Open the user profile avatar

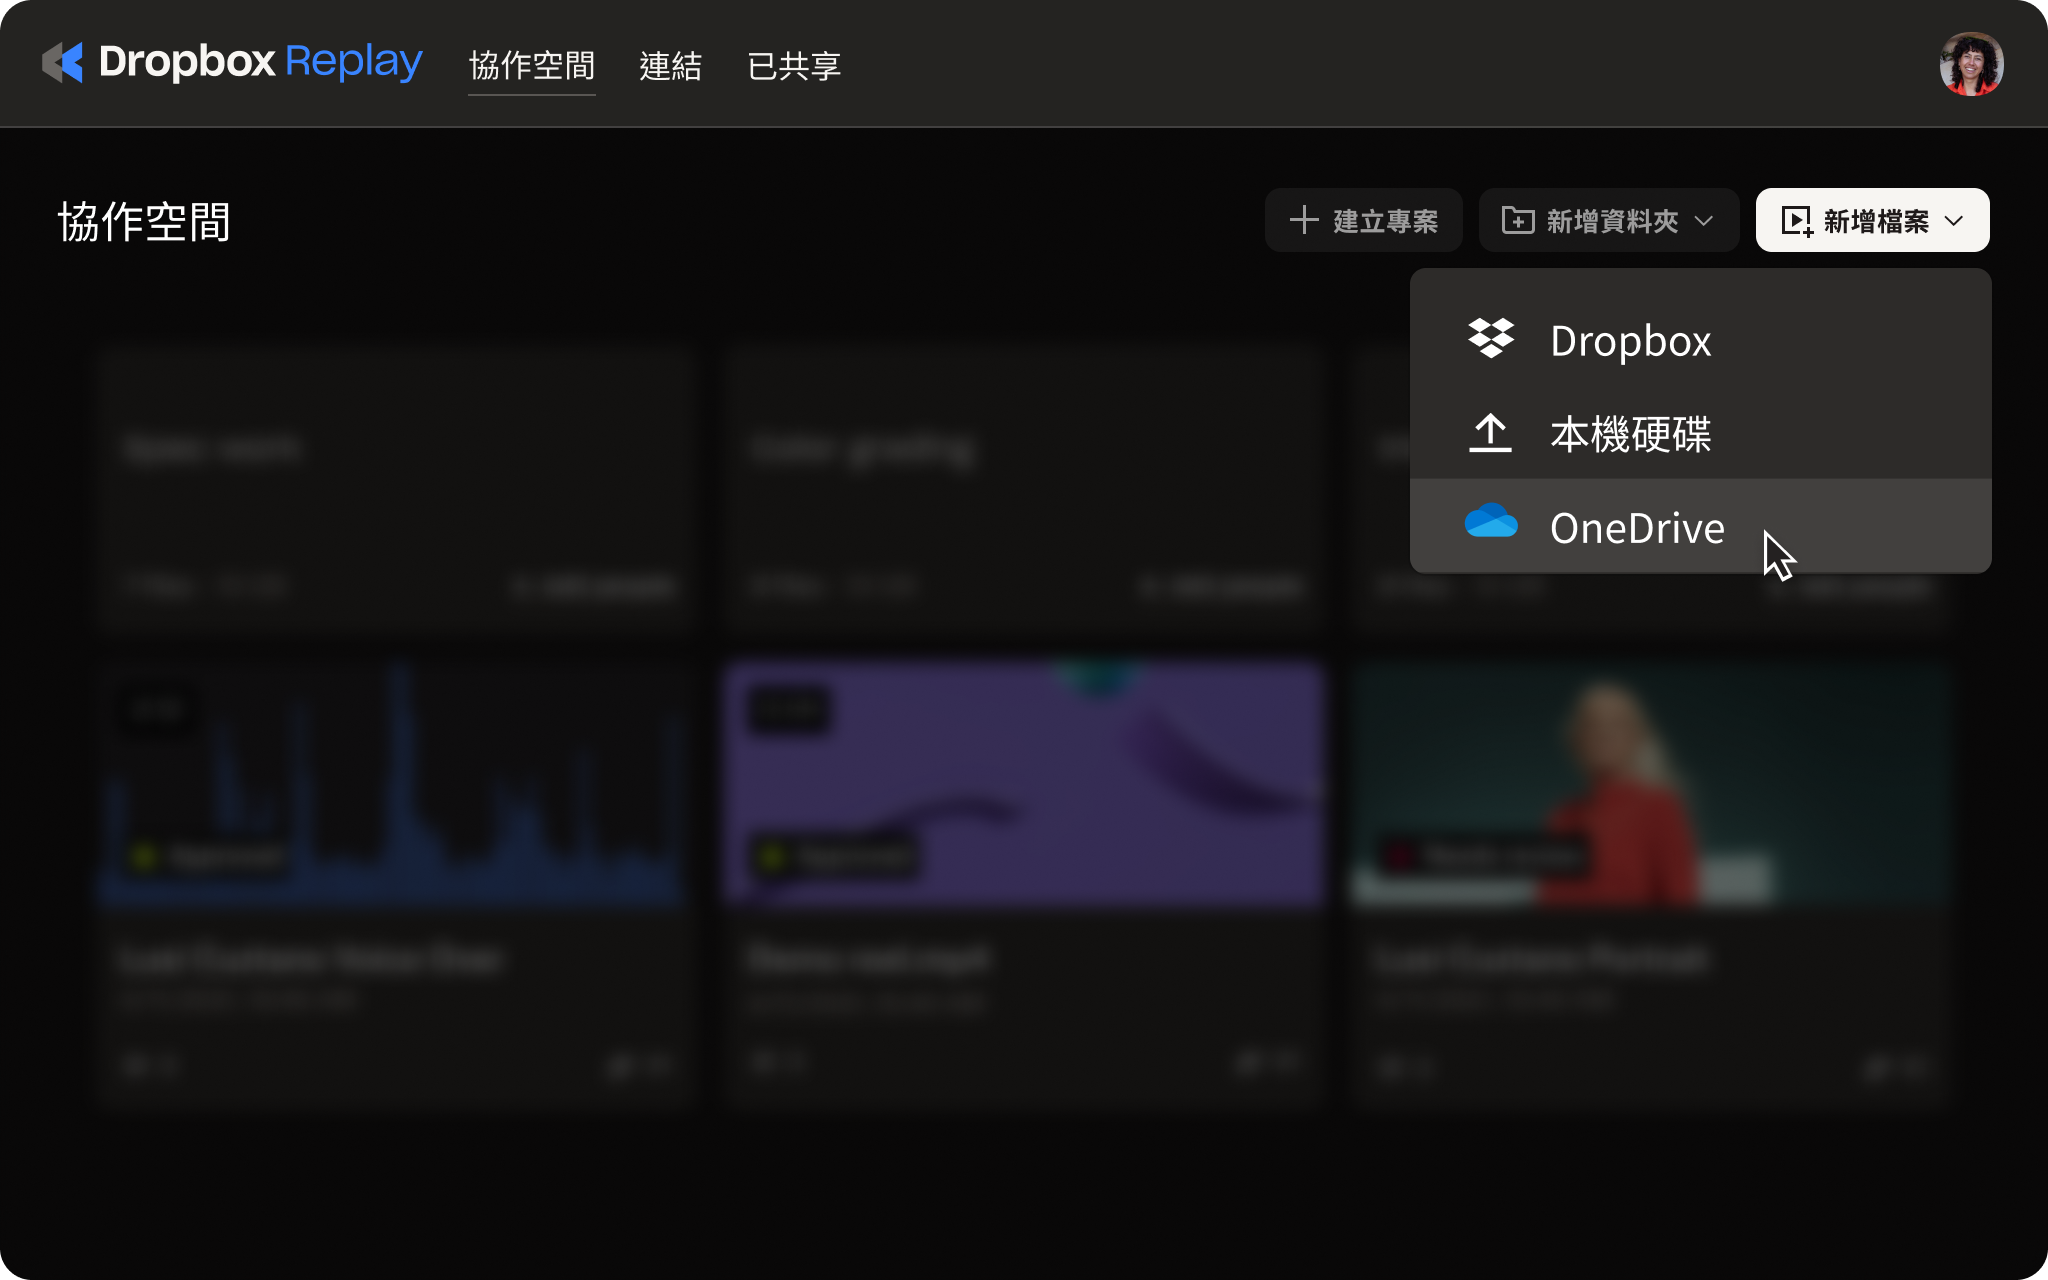point(1971,64)
